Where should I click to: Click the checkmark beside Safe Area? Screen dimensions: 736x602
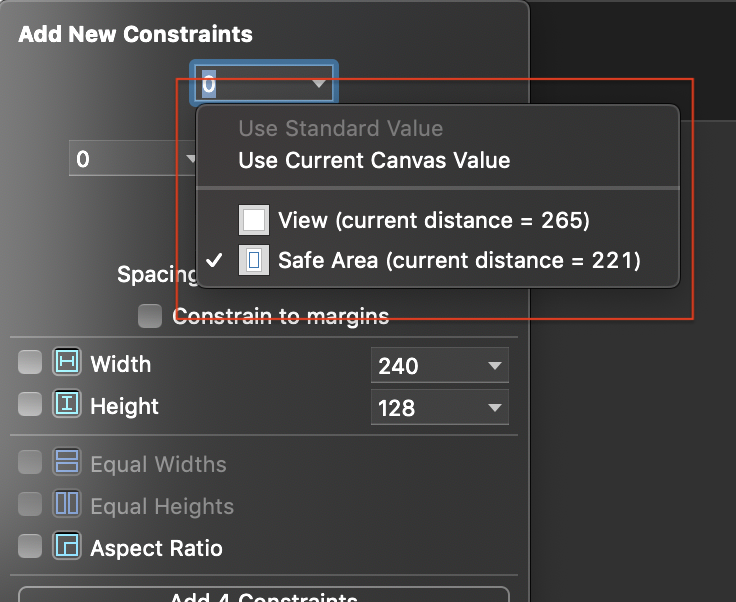214,261
